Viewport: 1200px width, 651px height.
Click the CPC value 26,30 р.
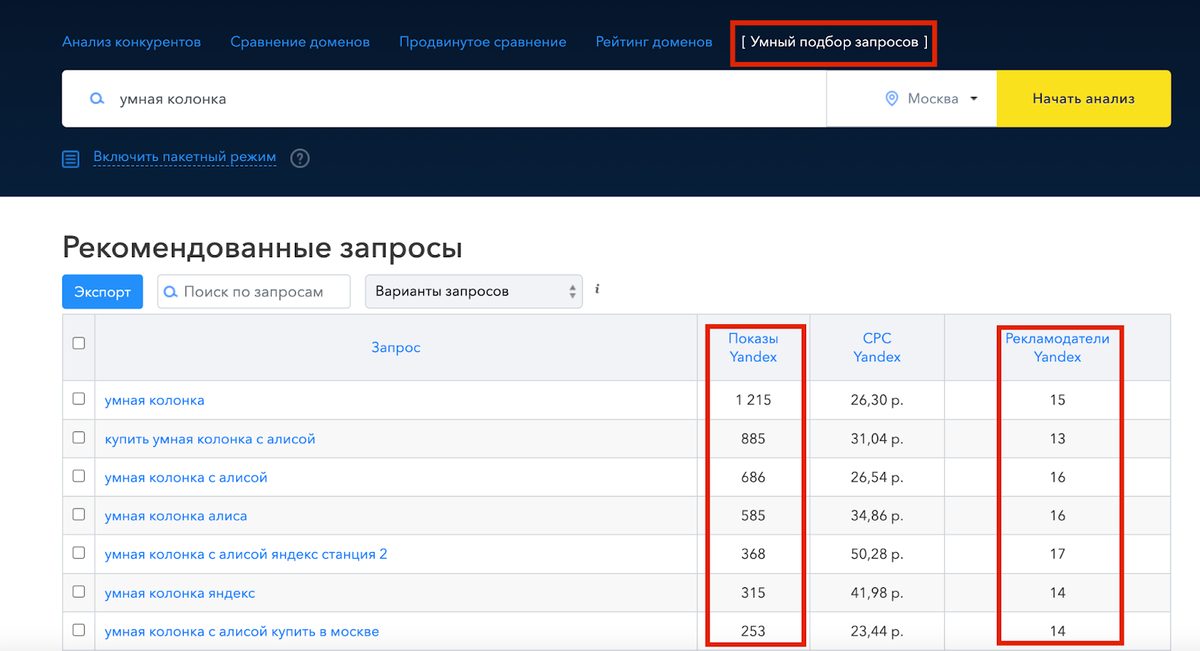pyautogui.click(x=877, y=400)
